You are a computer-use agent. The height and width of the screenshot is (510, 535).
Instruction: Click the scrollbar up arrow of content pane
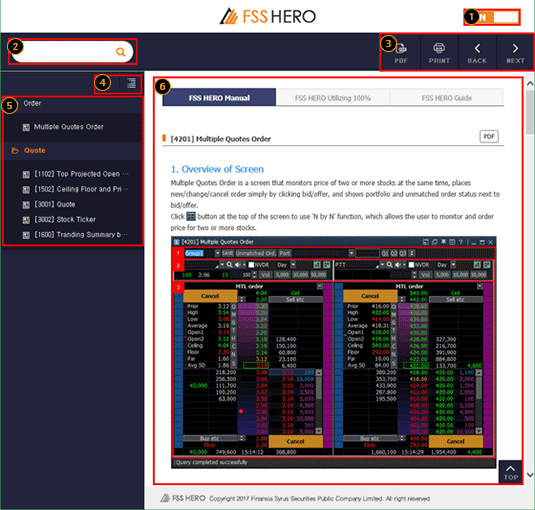coord(530,83)
